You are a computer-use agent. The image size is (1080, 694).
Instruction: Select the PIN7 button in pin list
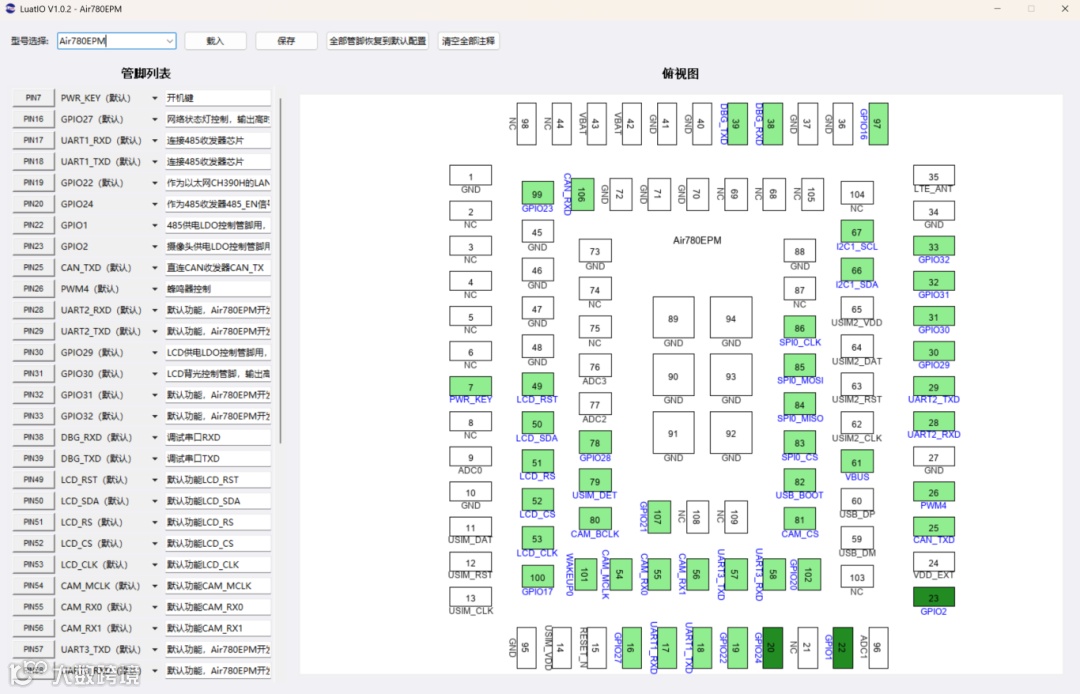point(33,98)
